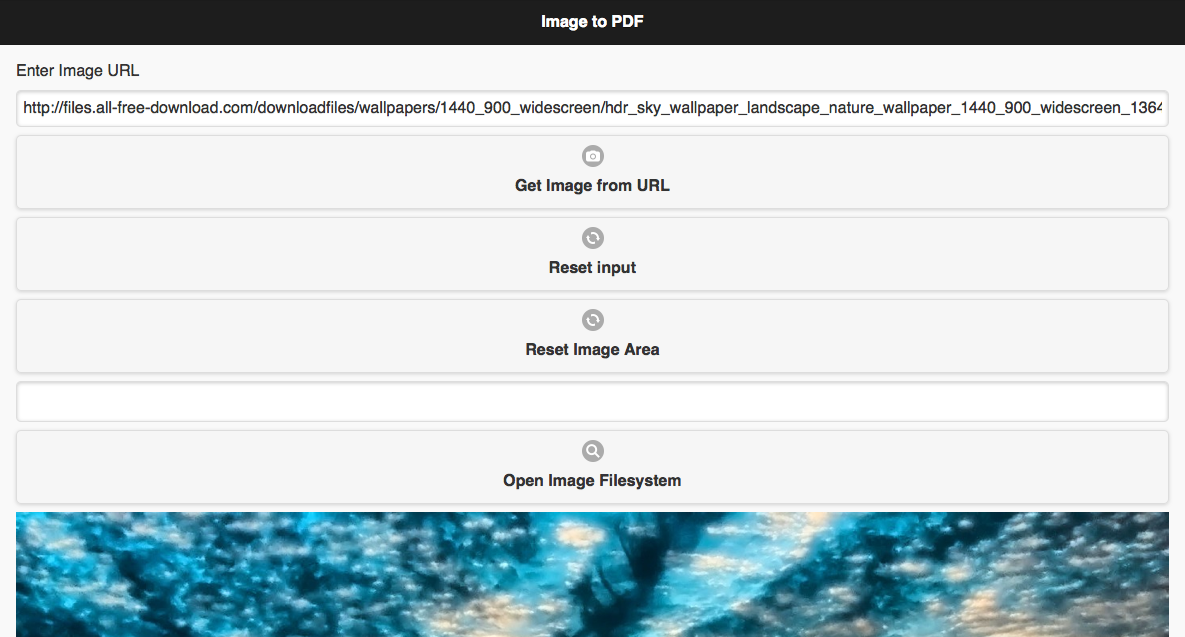This screenshot has height=637, width=1185.
Task: Click the camera icon above Get Image from URL
Action: tap(592, 156)
